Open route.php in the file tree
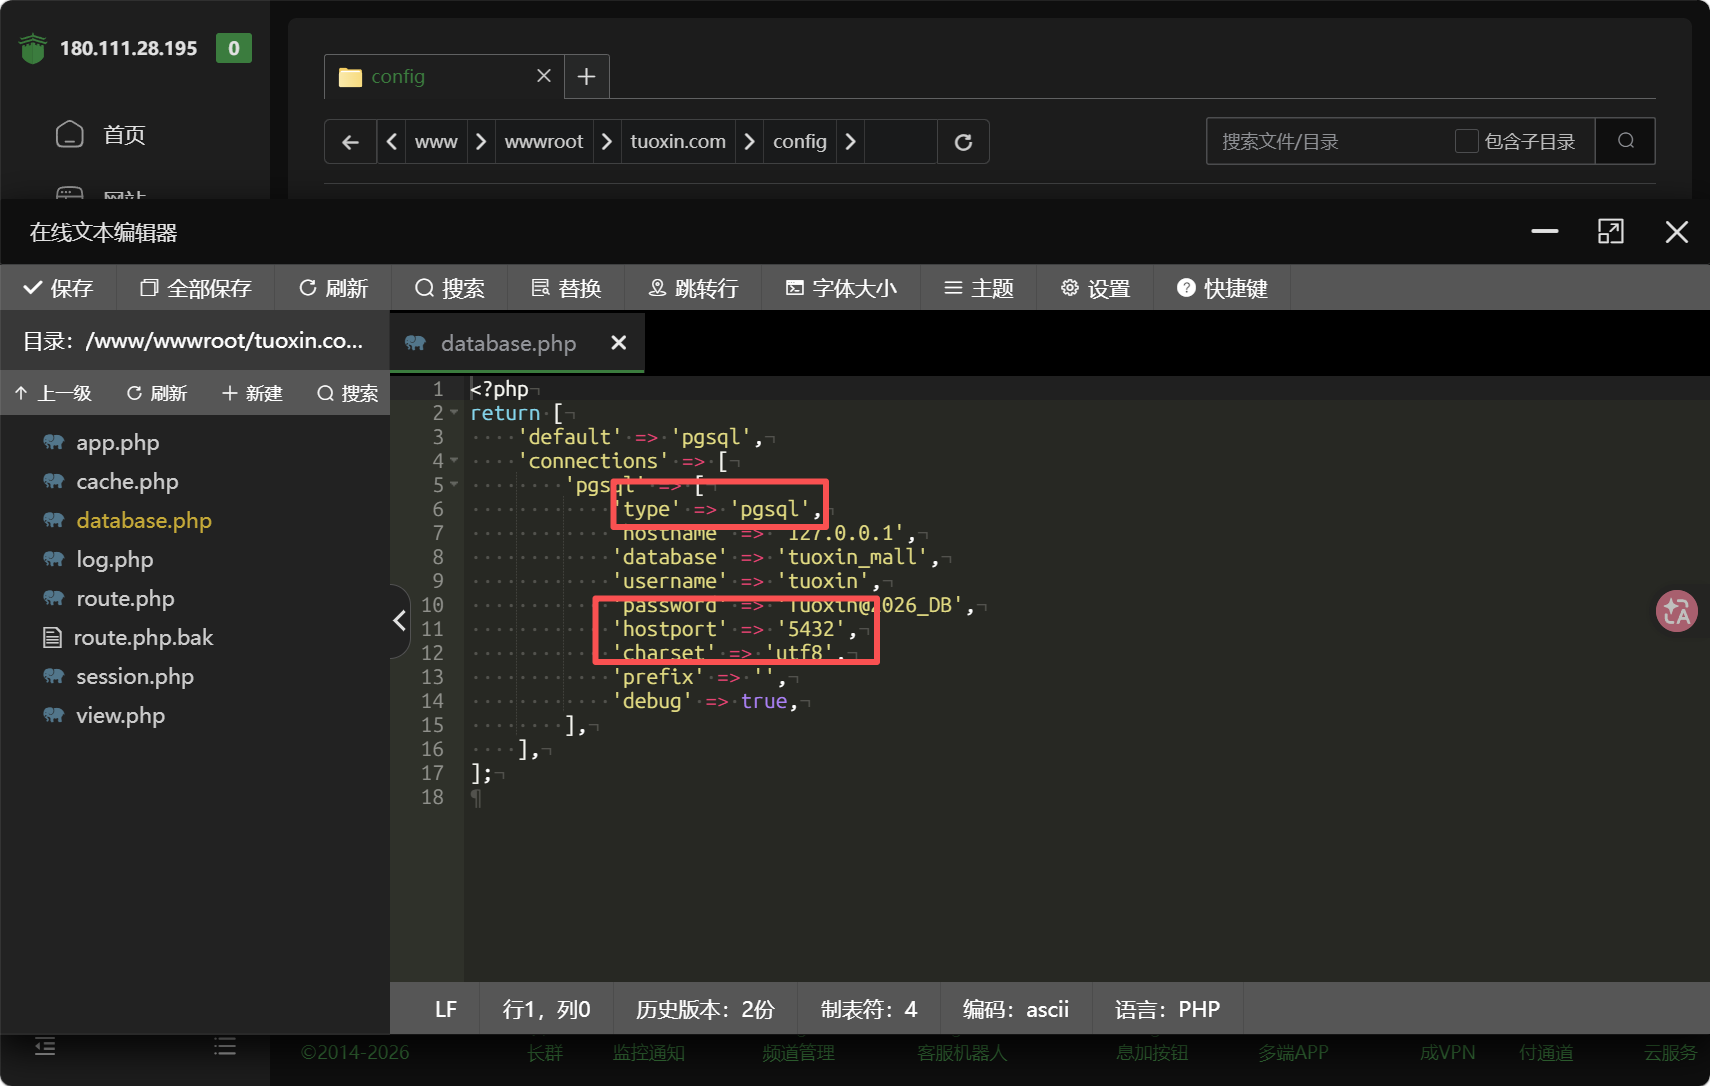 [x=125, y=598]
